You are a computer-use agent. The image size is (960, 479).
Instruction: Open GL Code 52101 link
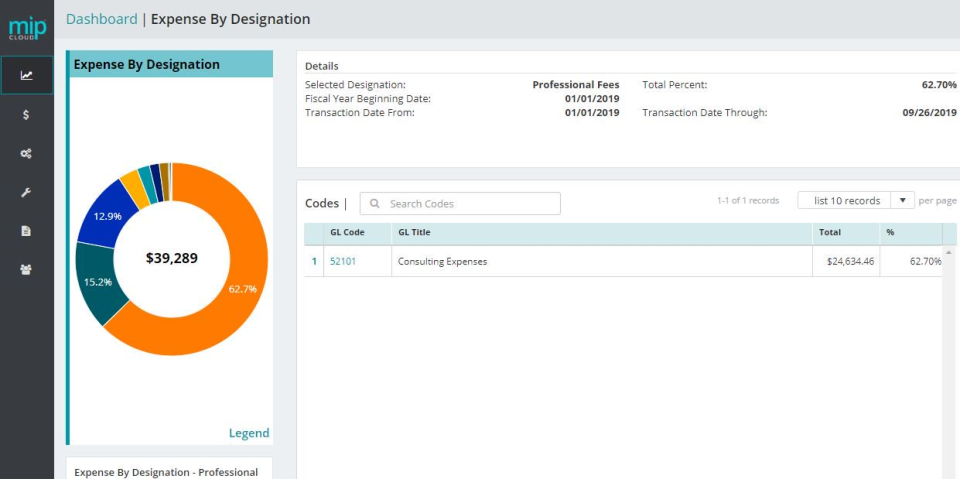[x=343, y=262]
